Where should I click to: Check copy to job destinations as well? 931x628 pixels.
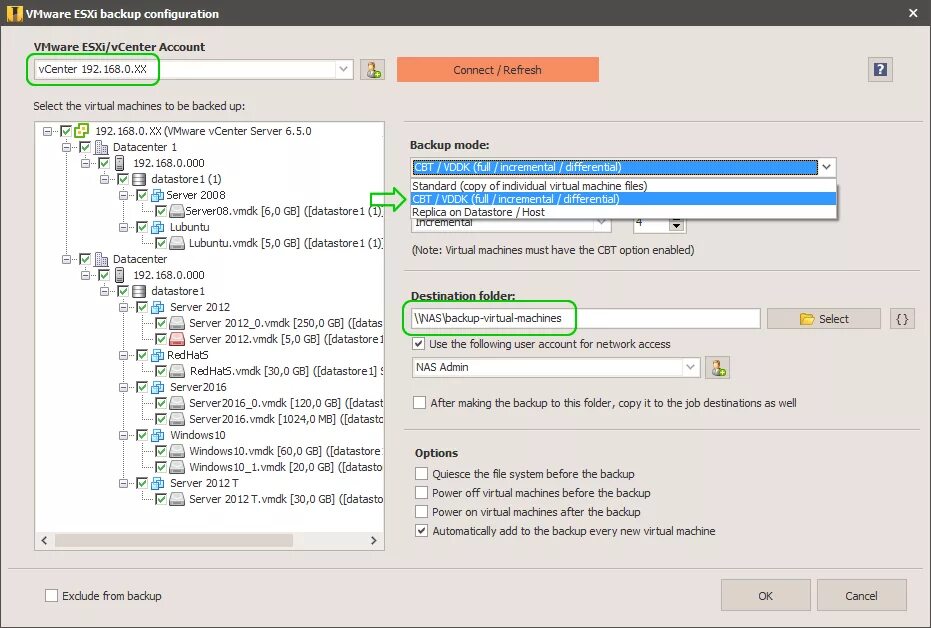pyautogui.click(x=419, y=402)
